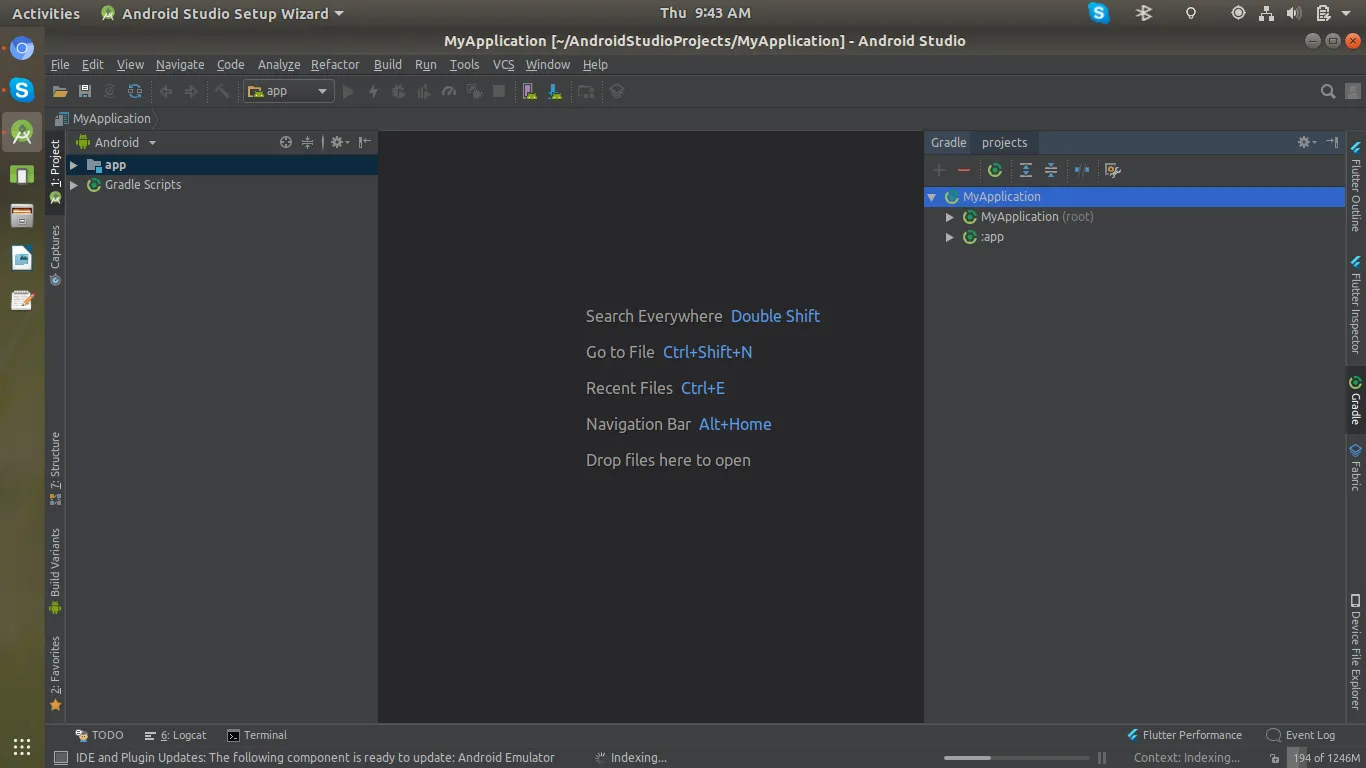Click the Sync Project with Gradle Files icon
The image size is (1366, 768).
point(135,91)
